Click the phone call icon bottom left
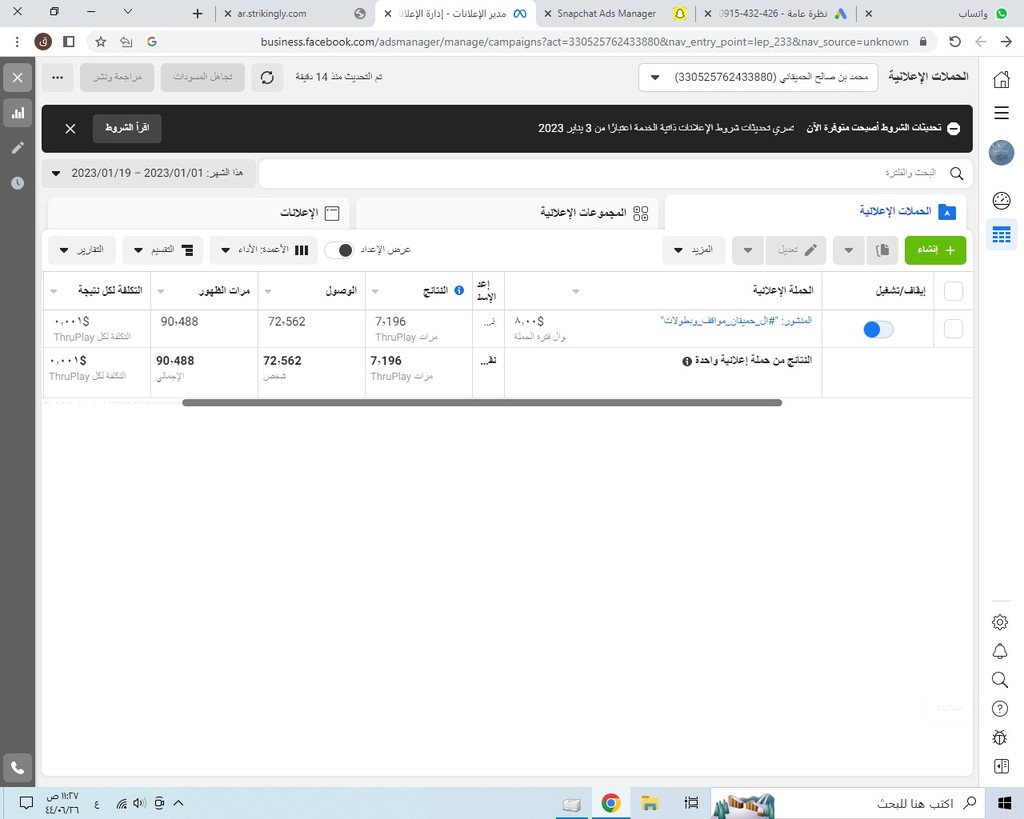The height and width of the screenshot is (819, 1024). point(18,768)
